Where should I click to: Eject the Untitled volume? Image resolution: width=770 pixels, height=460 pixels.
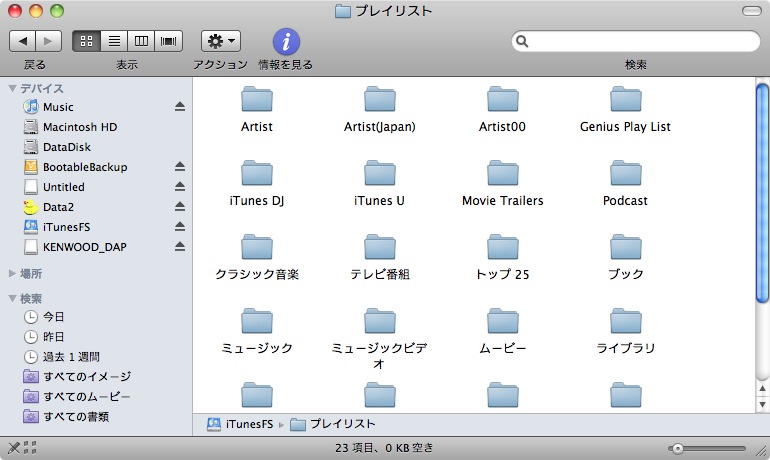point(180,187)
